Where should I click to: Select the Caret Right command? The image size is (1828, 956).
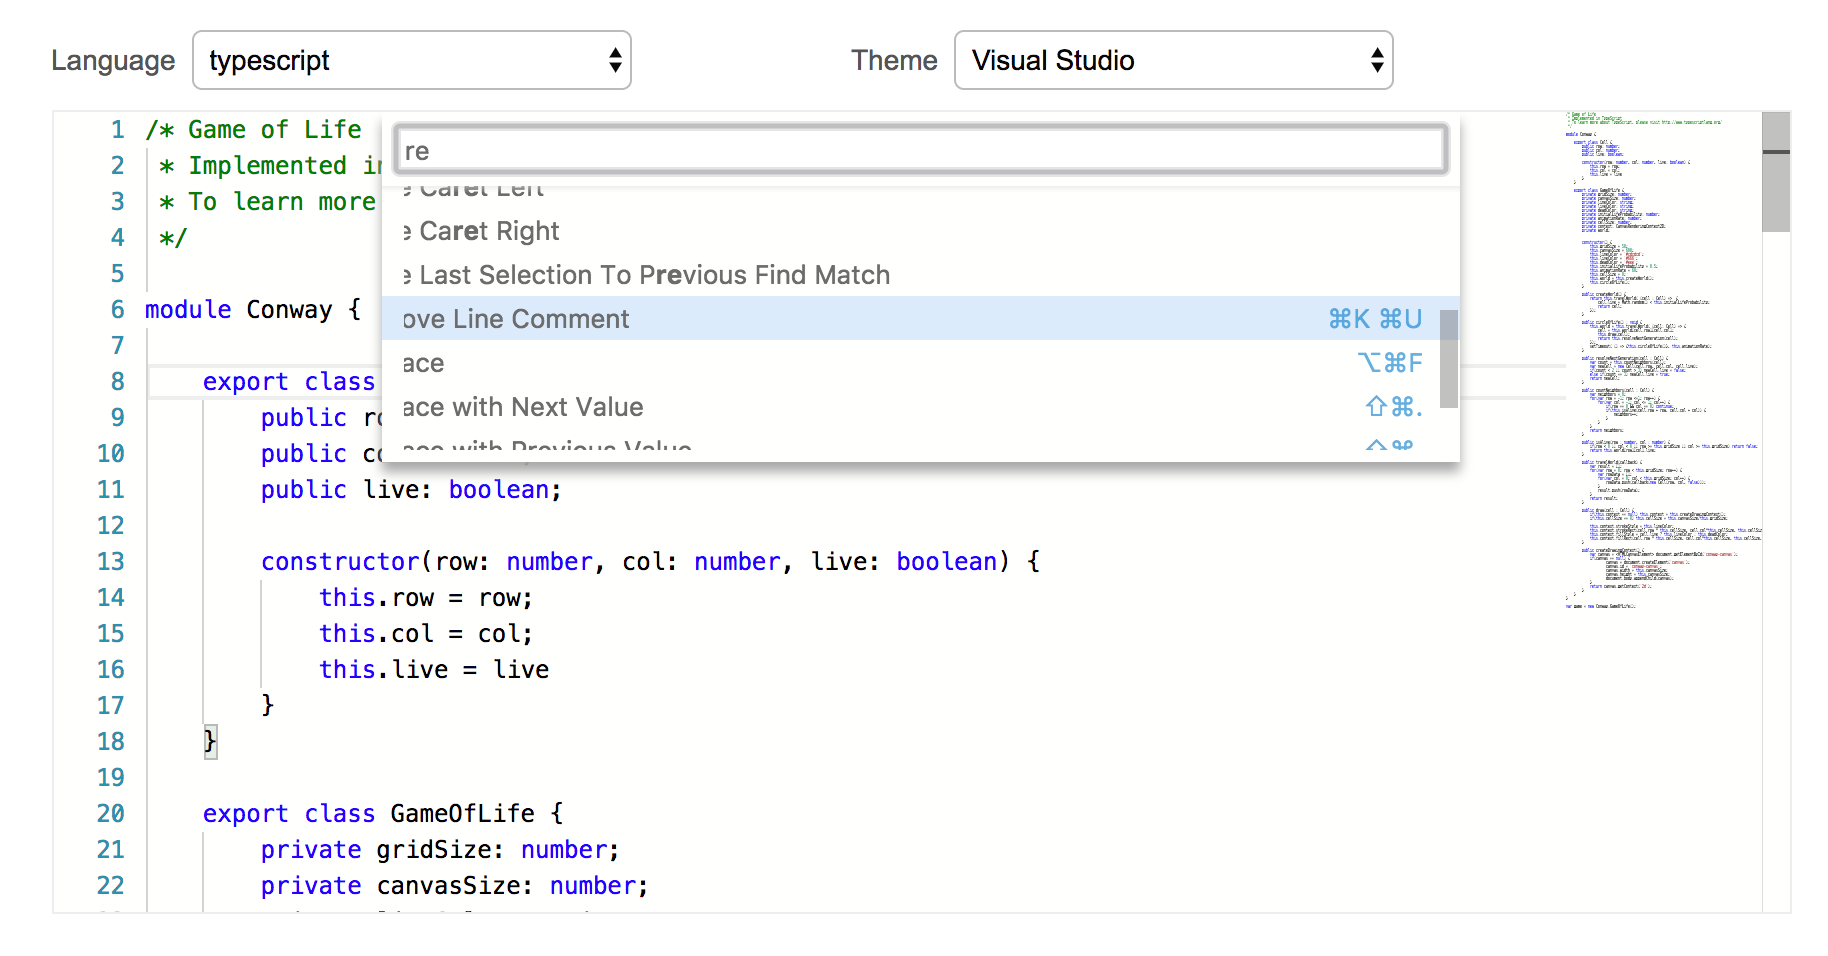click(920, 231)
